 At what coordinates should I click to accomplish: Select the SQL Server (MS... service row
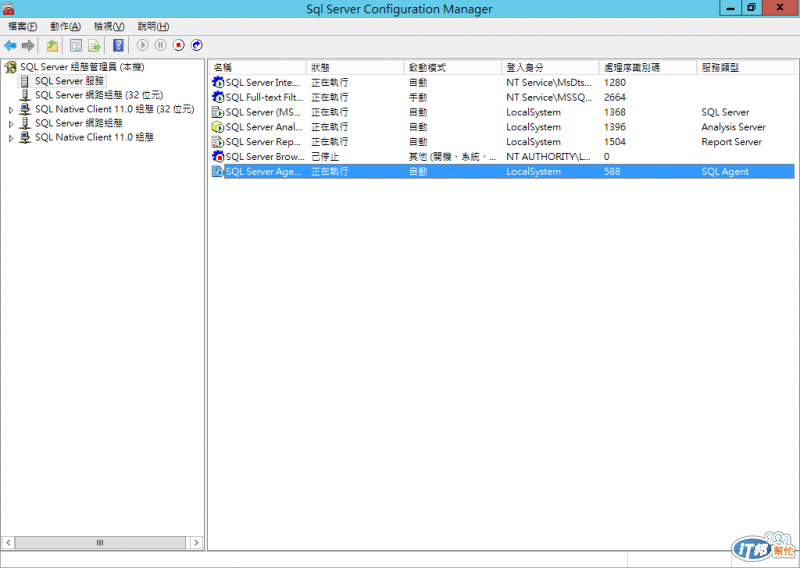pyautogui.click(x=503, y=112)
